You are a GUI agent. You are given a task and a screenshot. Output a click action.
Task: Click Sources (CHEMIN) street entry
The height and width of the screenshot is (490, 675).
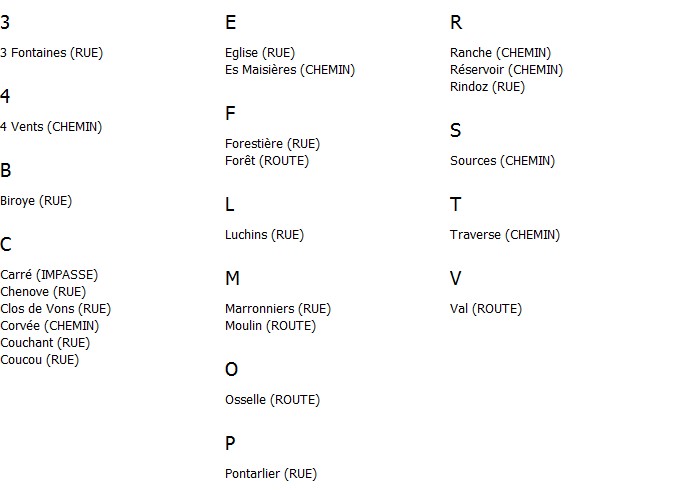pyautogui.click(x=502, y=161)
